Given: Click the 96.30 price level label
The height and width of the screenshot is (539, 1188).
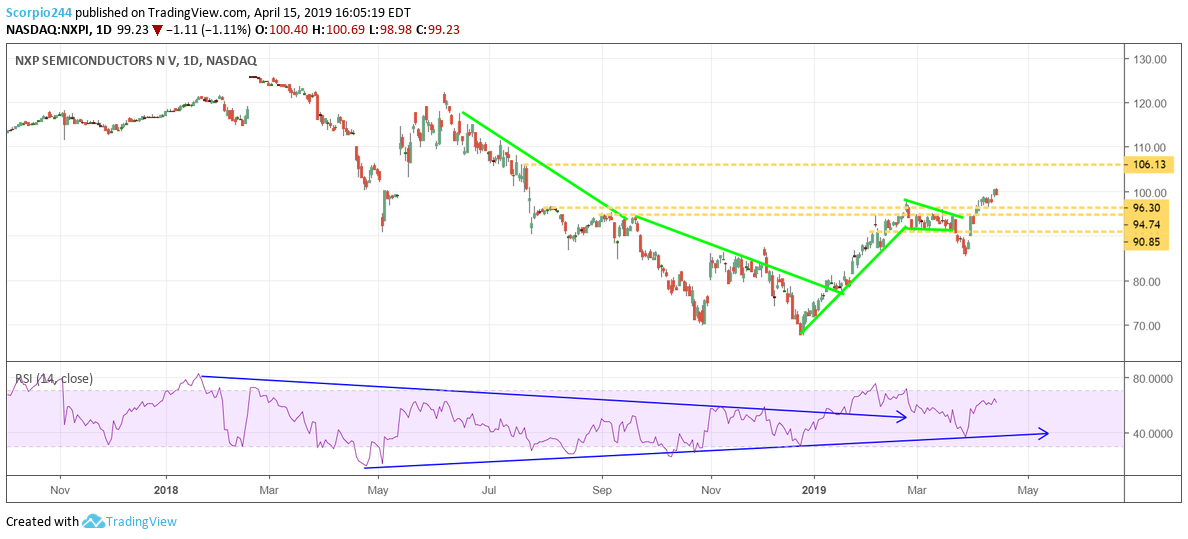Looking at the screenshot, I should [1149, 208].
